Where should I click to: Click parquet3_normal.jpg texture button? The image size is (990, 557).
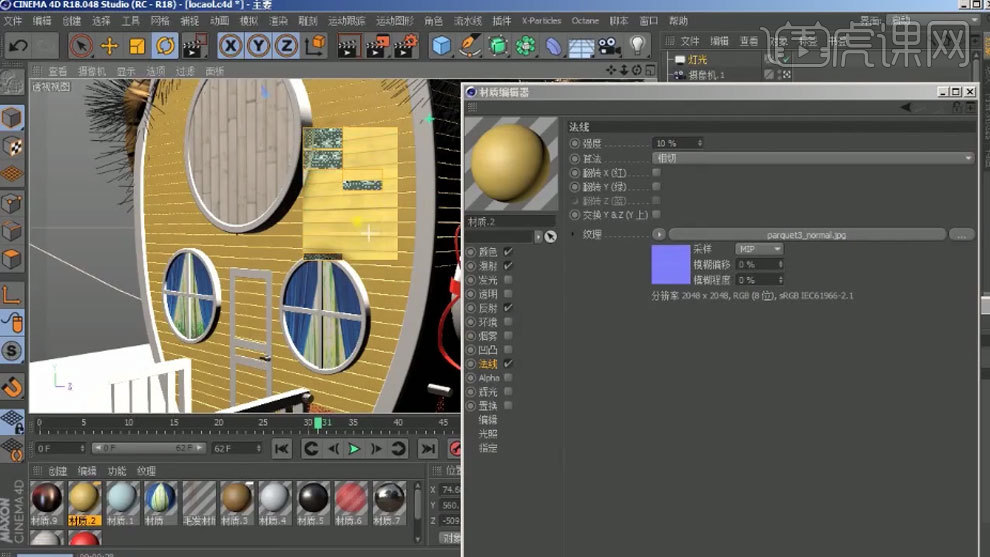tap(807, 234)
